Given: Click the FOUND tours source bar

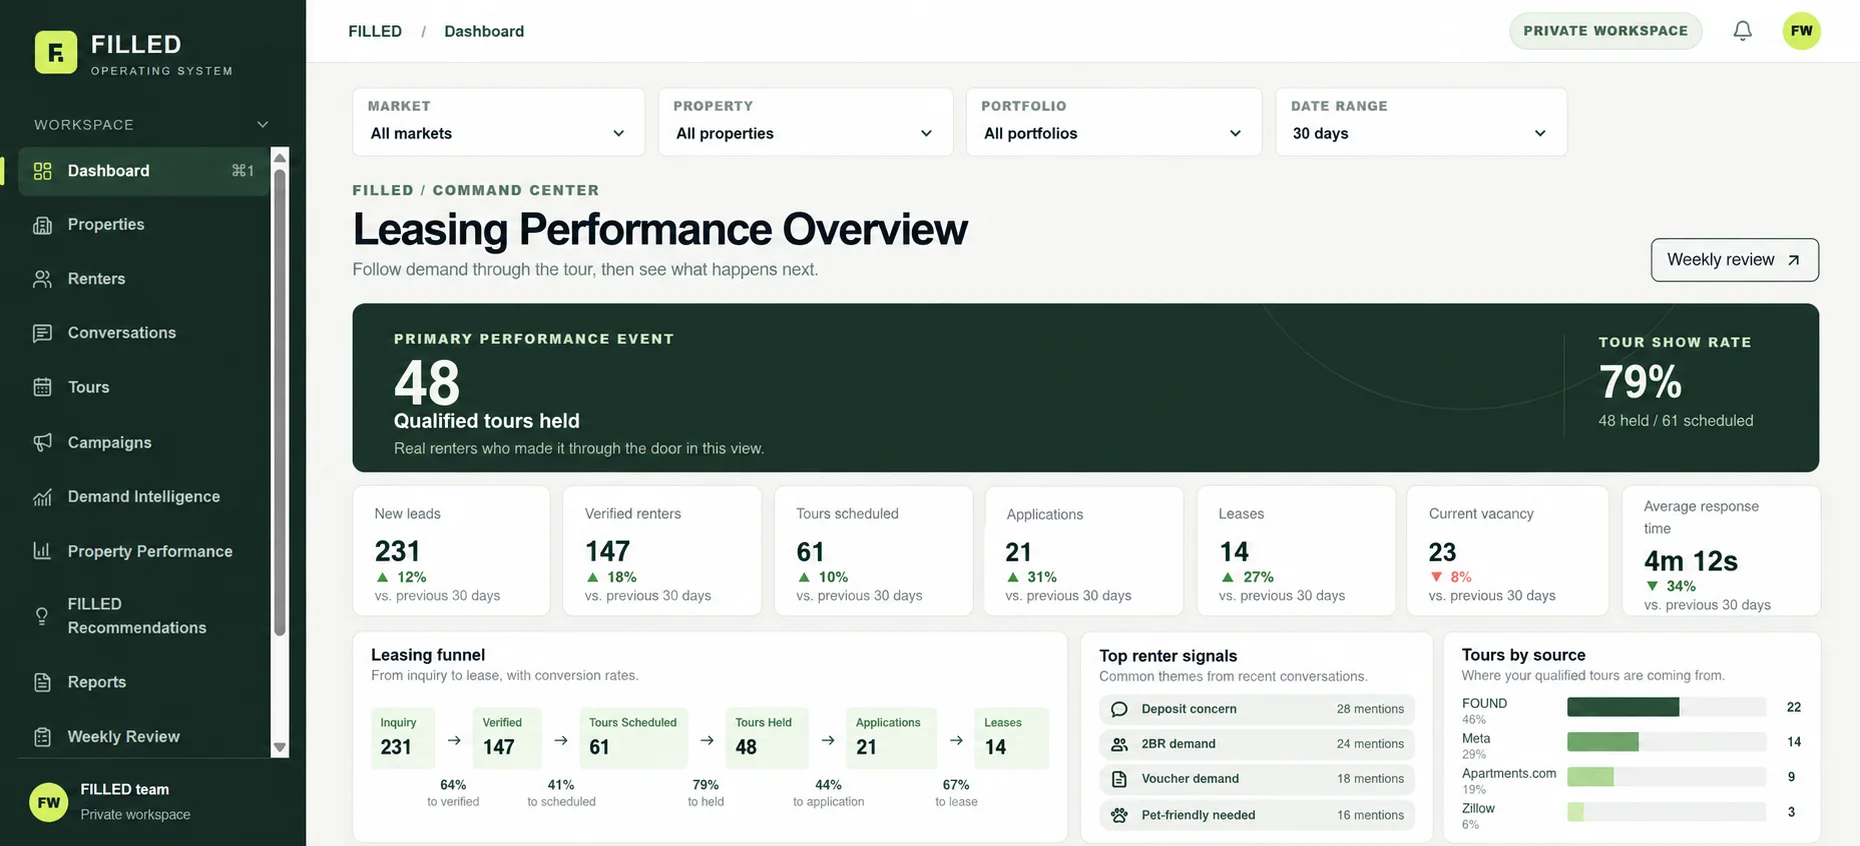Looking at the screenshot, I should tap(1666, 707).
